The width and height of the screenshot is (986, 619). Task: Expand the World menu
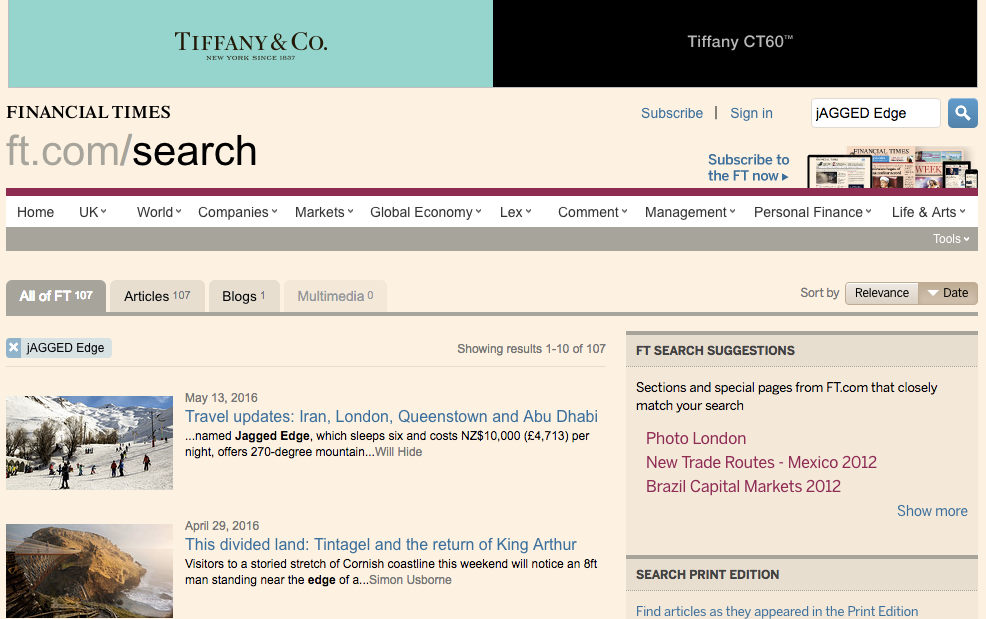pyautogui.click(x=159, y=213)
